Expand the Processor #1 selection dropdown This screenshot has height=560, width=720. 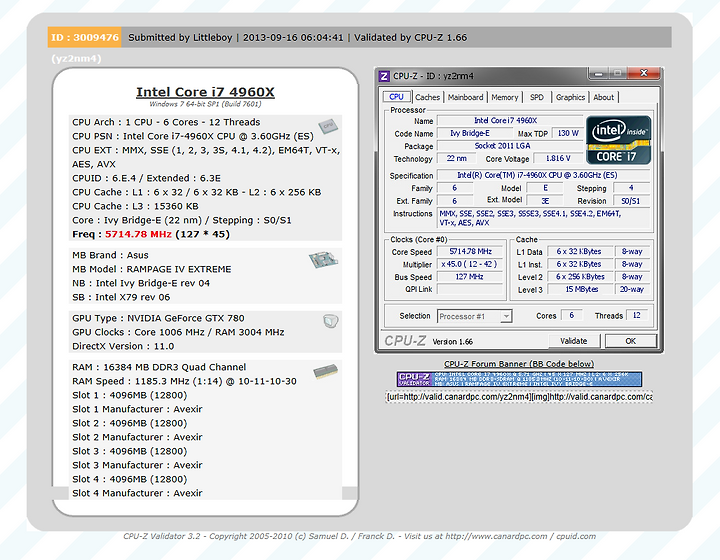click(x=506, y=316)
